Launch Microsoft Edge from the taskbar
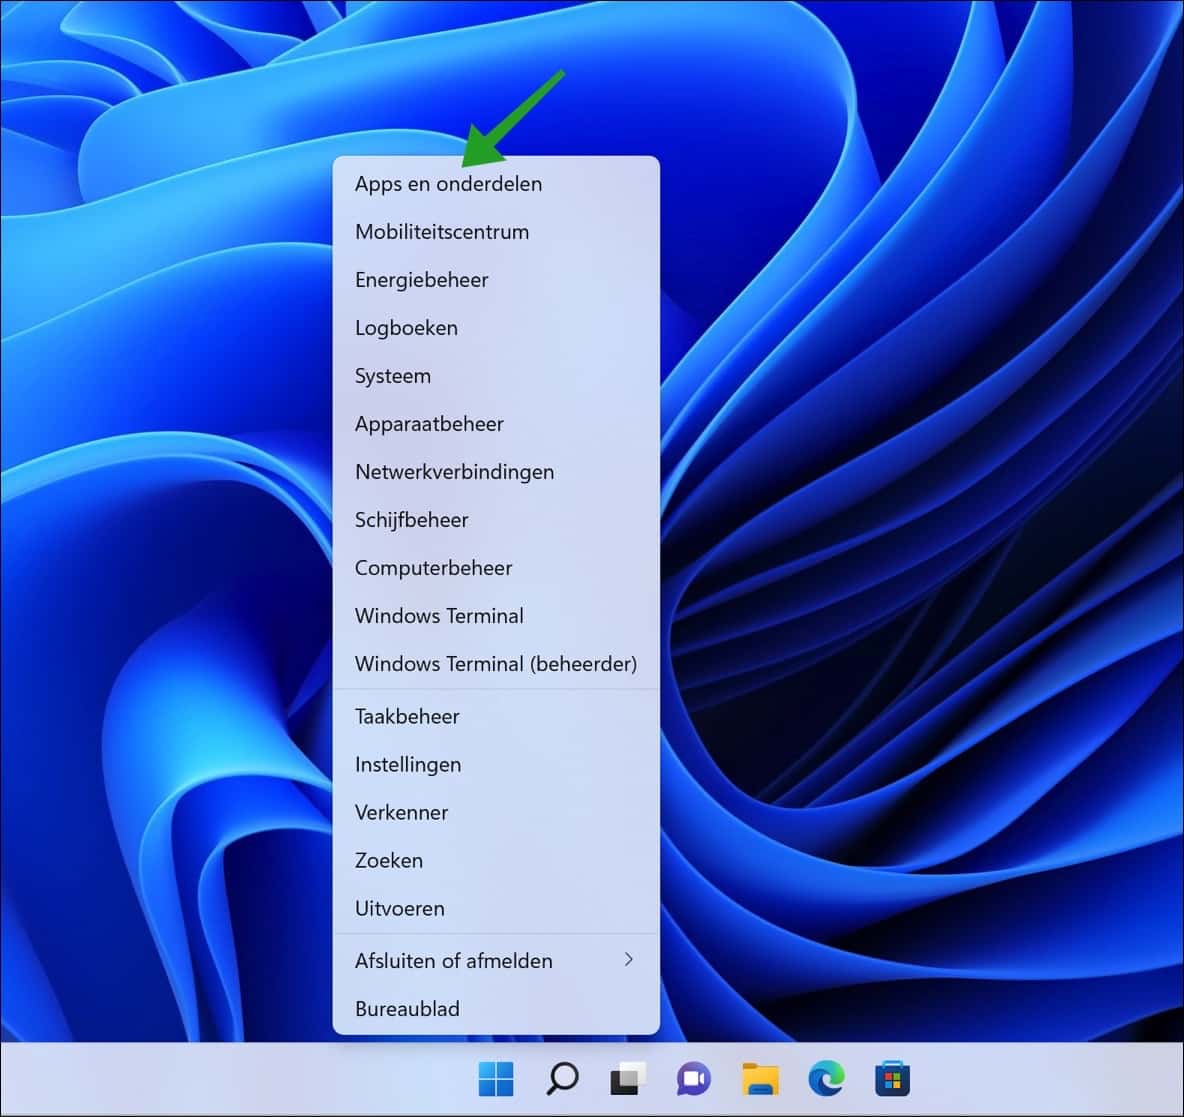This screenshot has width=1184, height=1117. 825,1079
